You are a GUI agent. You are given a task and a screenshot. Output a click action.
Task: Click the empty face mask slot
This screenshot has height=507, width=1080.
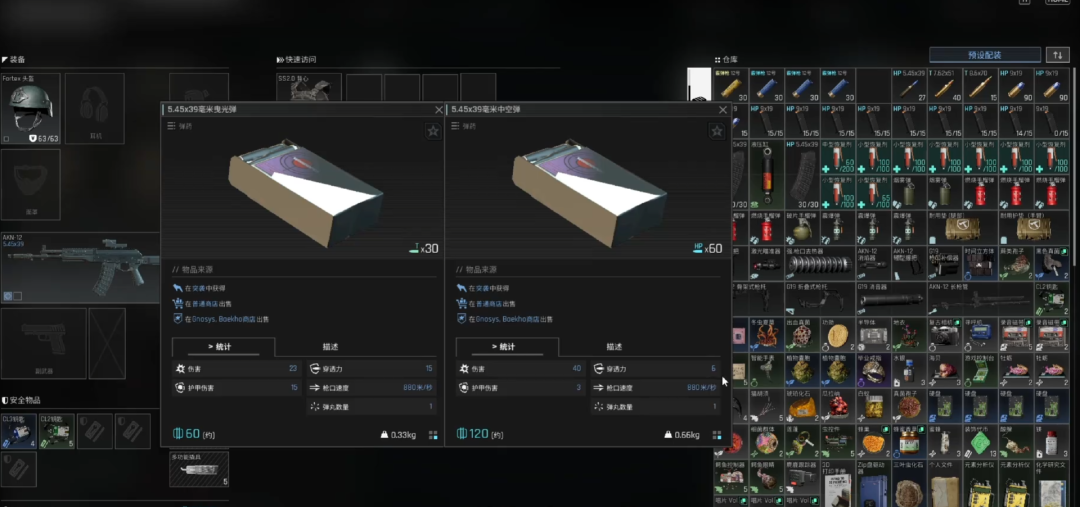30,185
